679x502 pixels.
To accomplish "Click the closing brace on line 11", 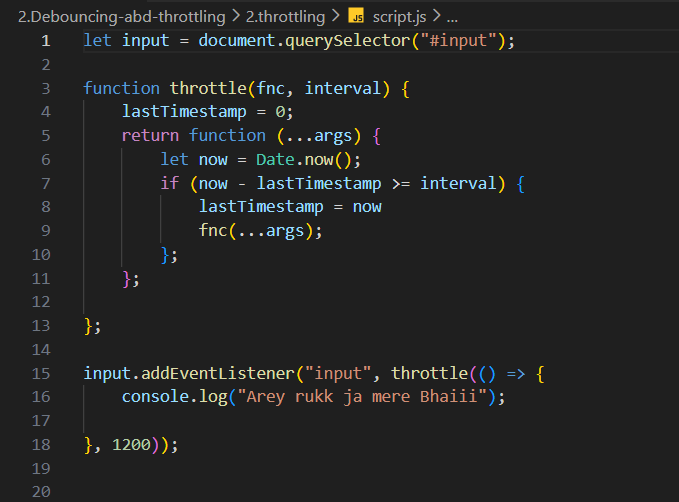I will pos(126,279).
